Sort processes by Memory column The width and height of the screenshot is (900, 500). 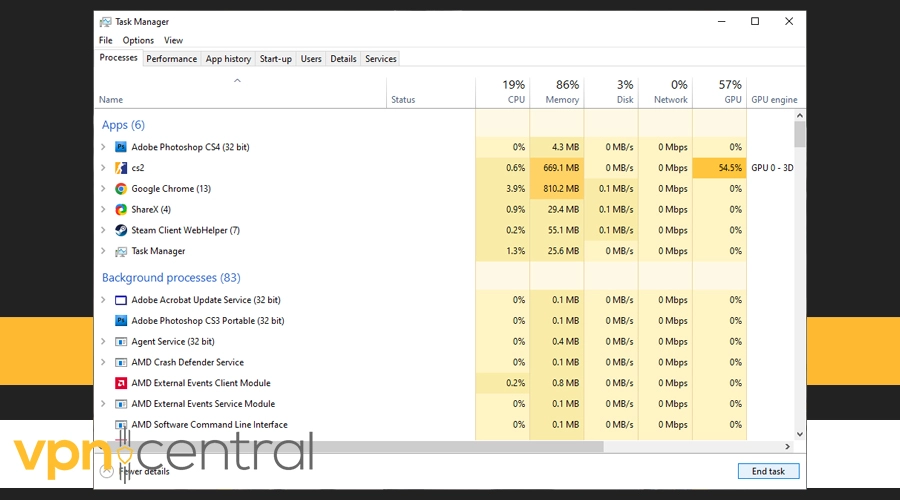coord(557,92)
